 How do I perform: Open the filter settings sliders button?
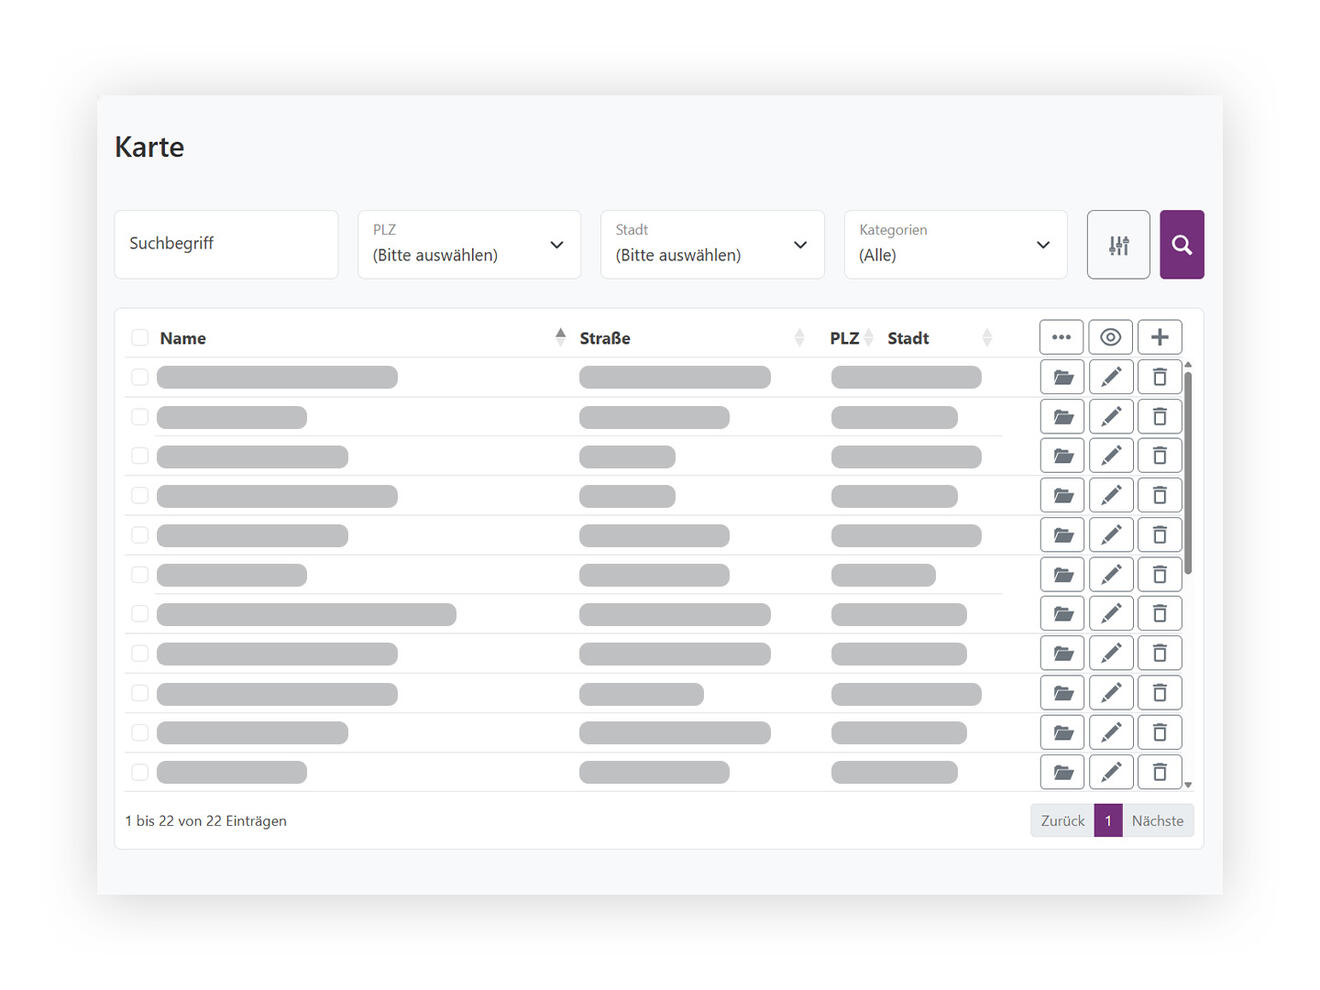pos(1118,244)
